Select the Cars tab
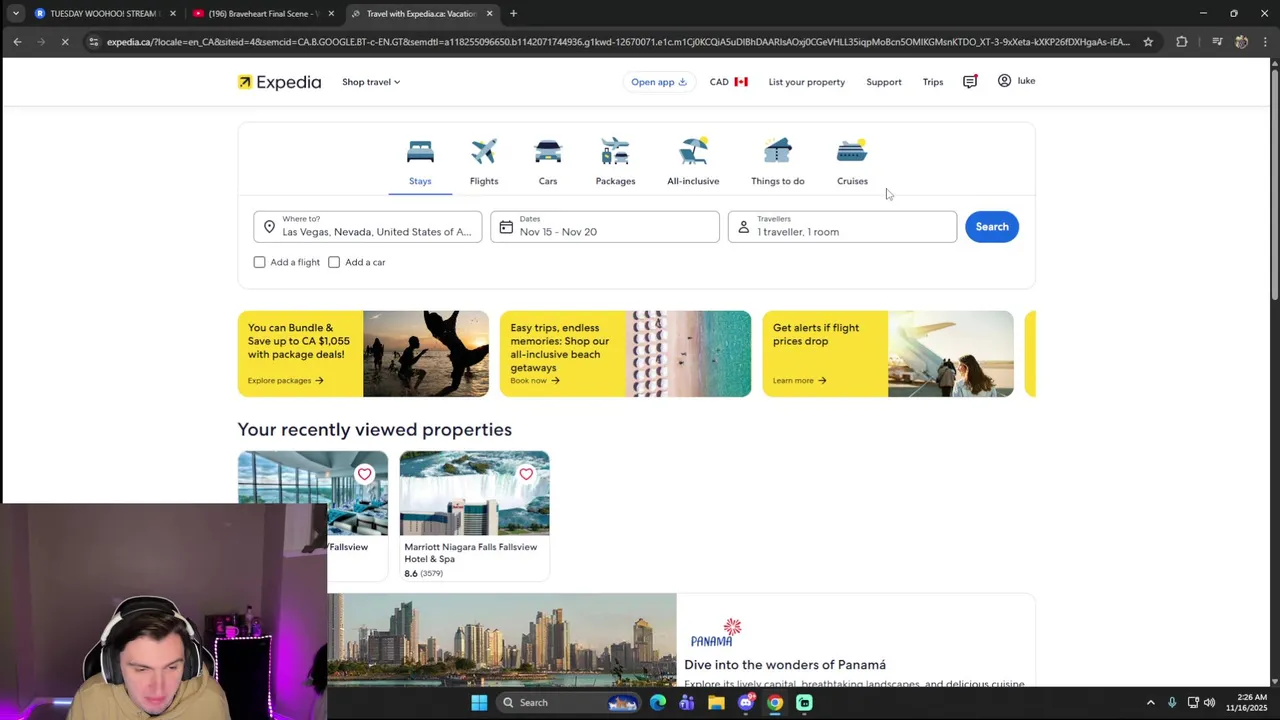This screenshot has width=1280, height=720. (x=548, y=162)
